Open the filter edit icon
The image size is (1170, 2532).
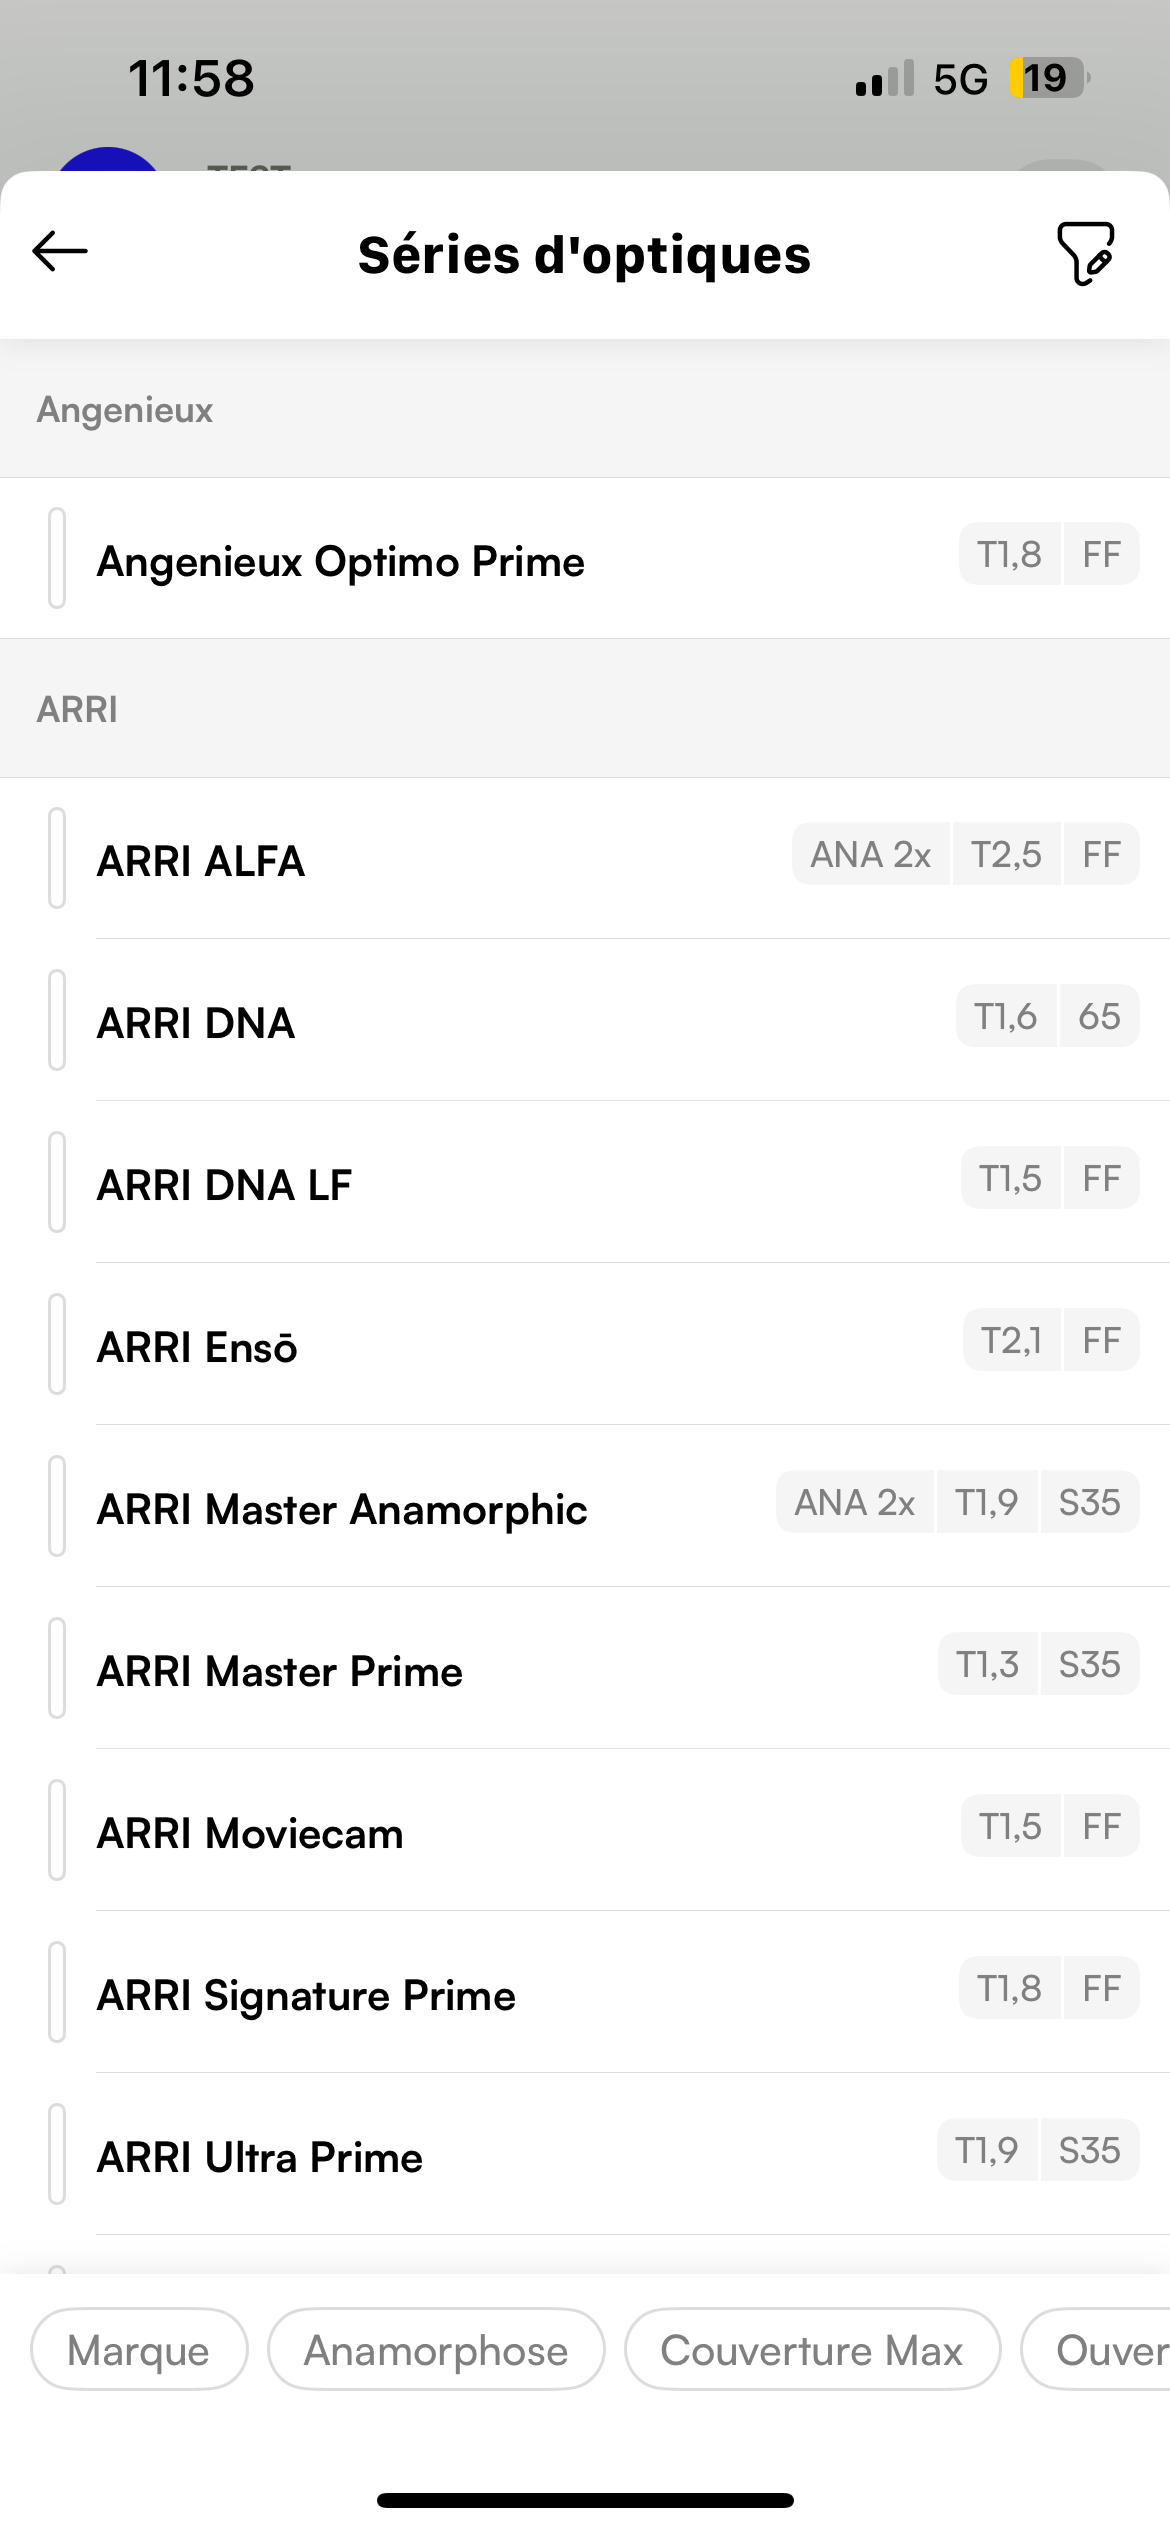coord(1085,253)
